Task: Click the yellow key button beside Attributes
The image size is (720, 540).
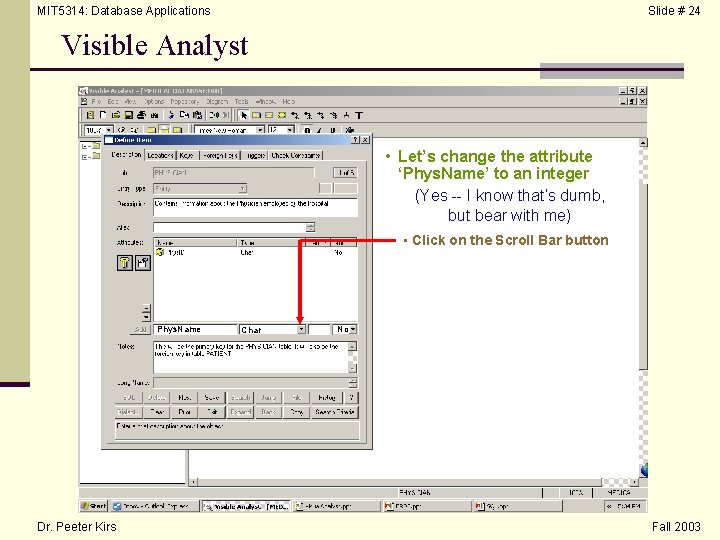Action: [125, 263]
